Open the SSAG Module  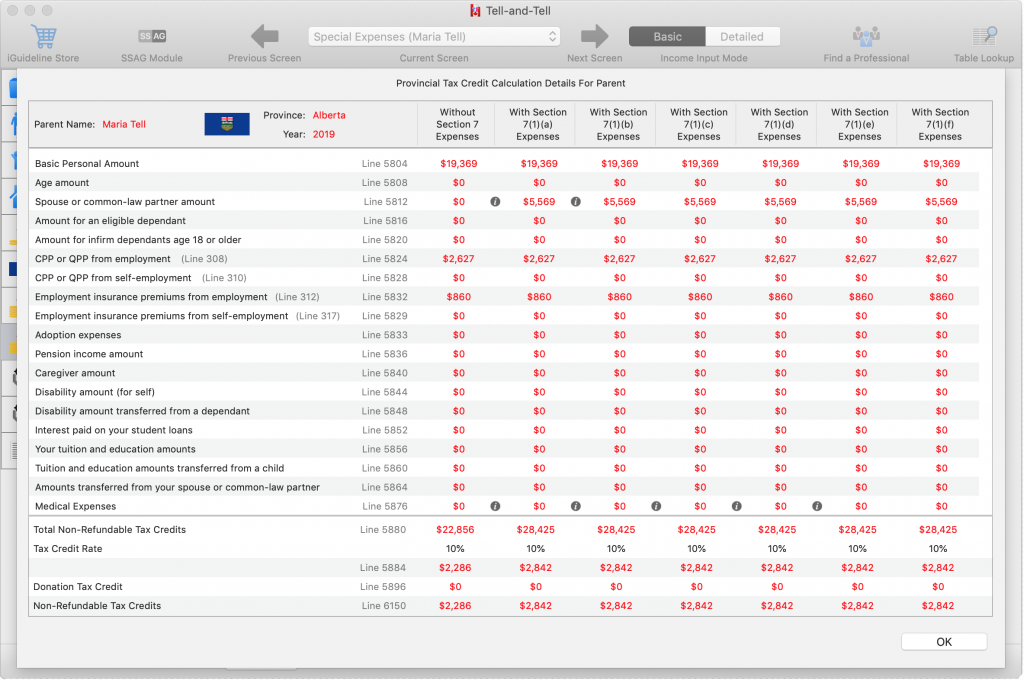152,37
